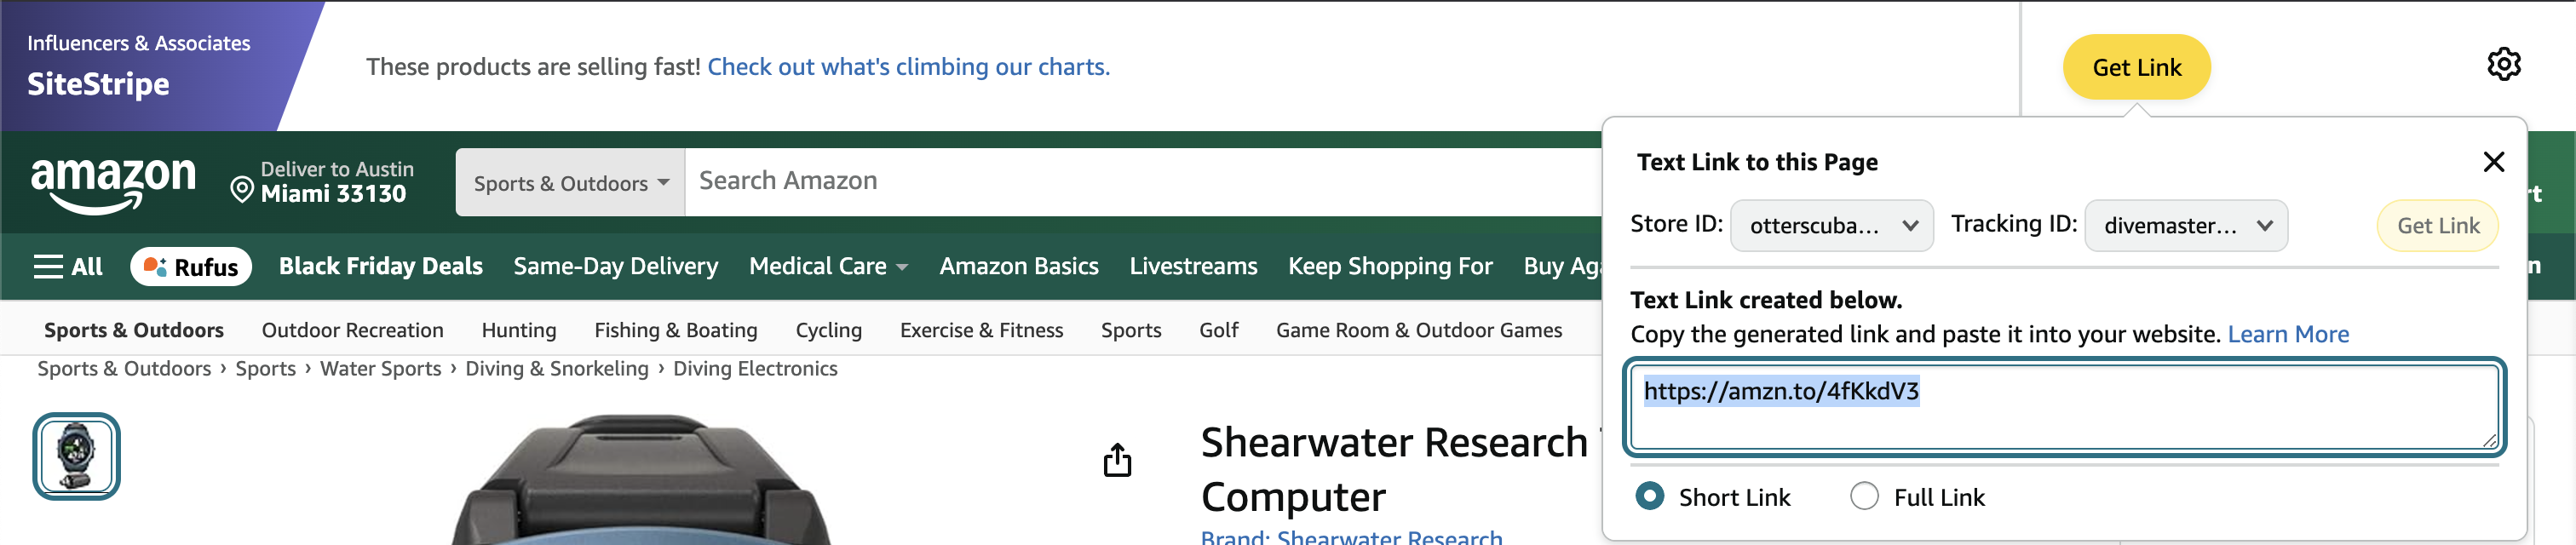Click Sports breadcrumb link
2576x545 pixels.
[265, 369]
